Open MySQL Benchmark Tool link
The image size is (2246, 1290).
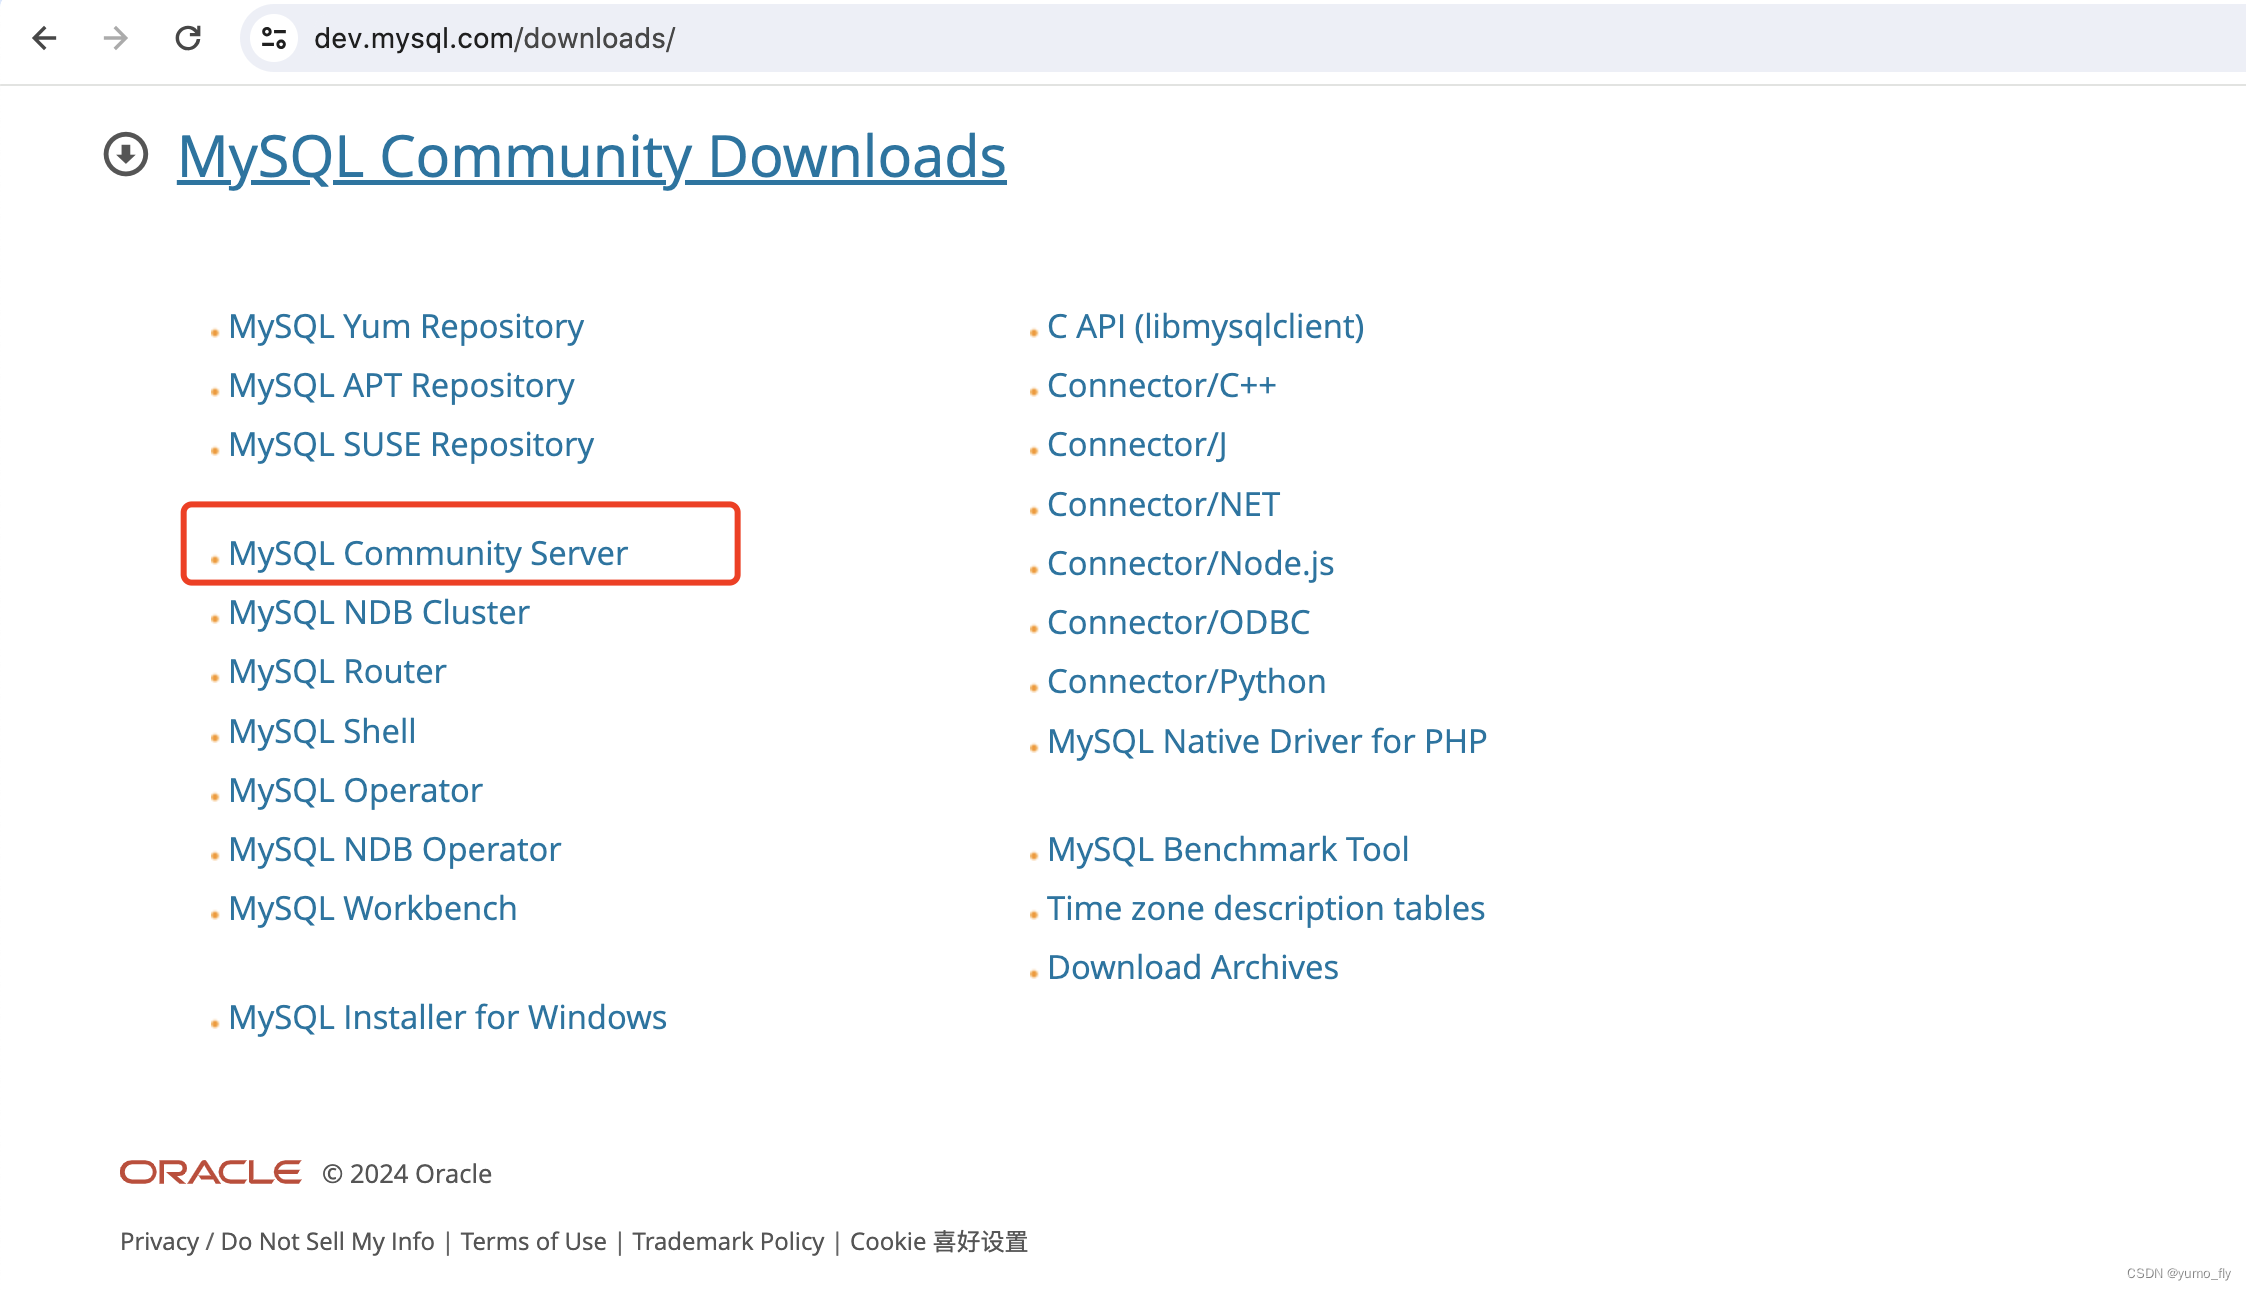coord(1228,849)
